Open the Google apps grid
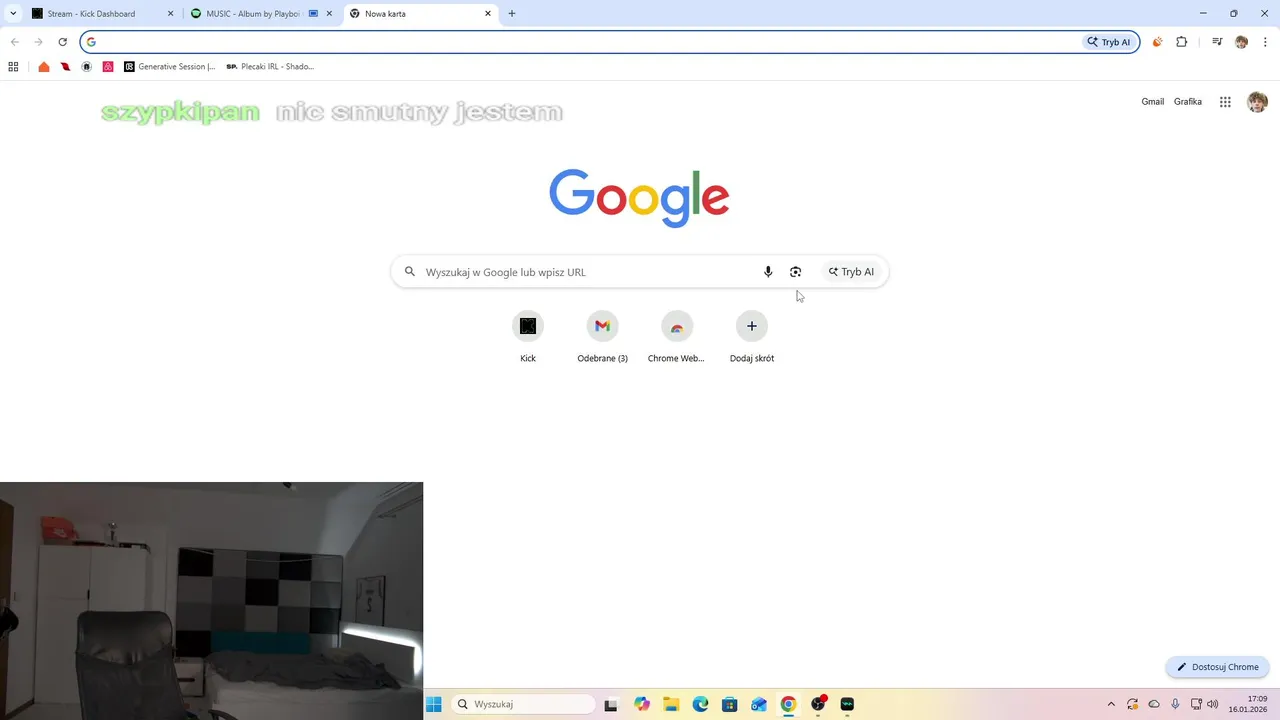The width and height of the screenshot is (1280, 720). click(1225, 102)
